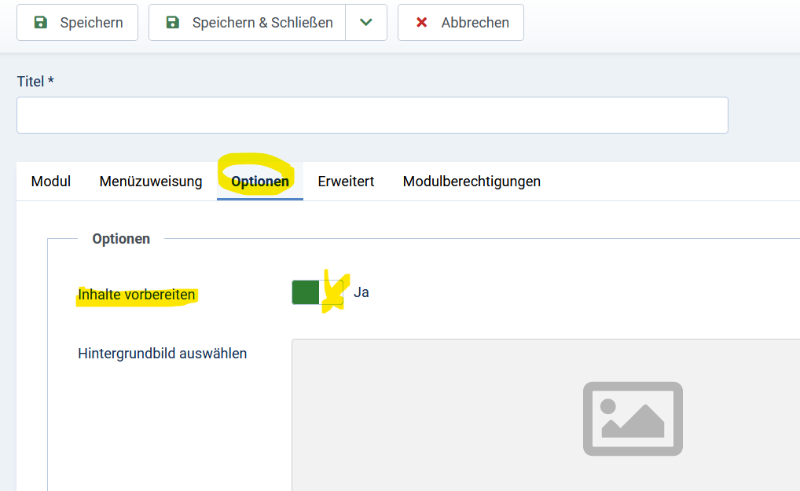
Task: Open the Menüzuweisung tab
Action: 151,181
